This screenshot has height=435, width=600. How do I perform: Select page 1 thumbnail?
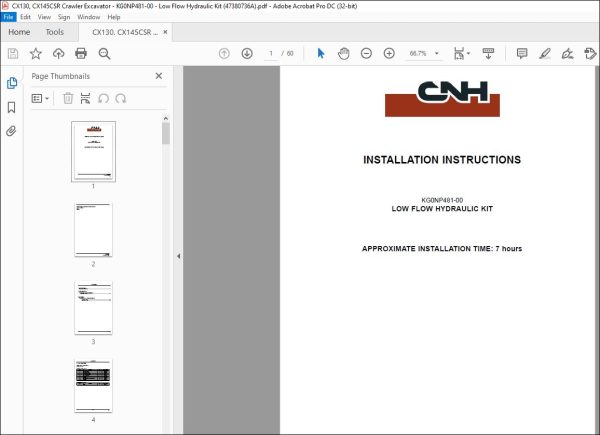tap(93, 152)
